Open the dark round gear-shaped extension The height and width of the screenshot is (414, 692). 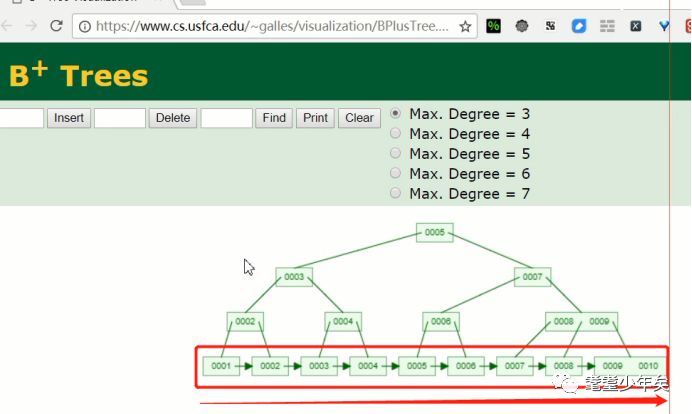522,26
